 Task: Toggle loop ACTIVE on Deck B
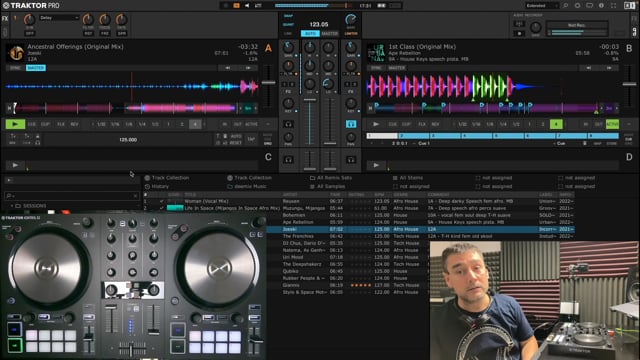(x=612, y=124)
